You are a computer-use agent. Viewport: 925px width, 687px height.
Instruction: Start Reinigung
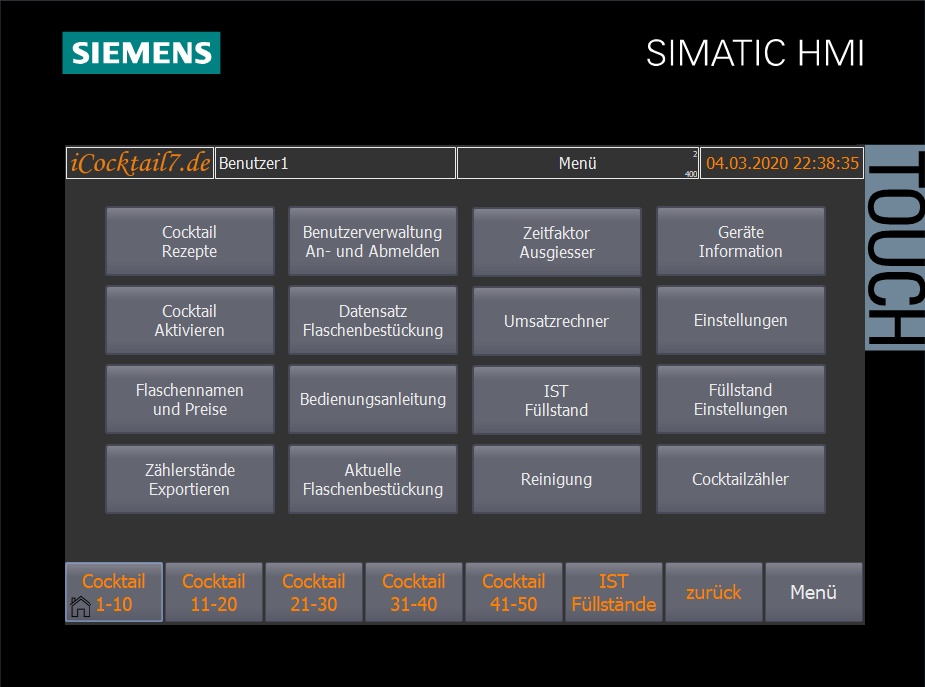pos(556,479)
